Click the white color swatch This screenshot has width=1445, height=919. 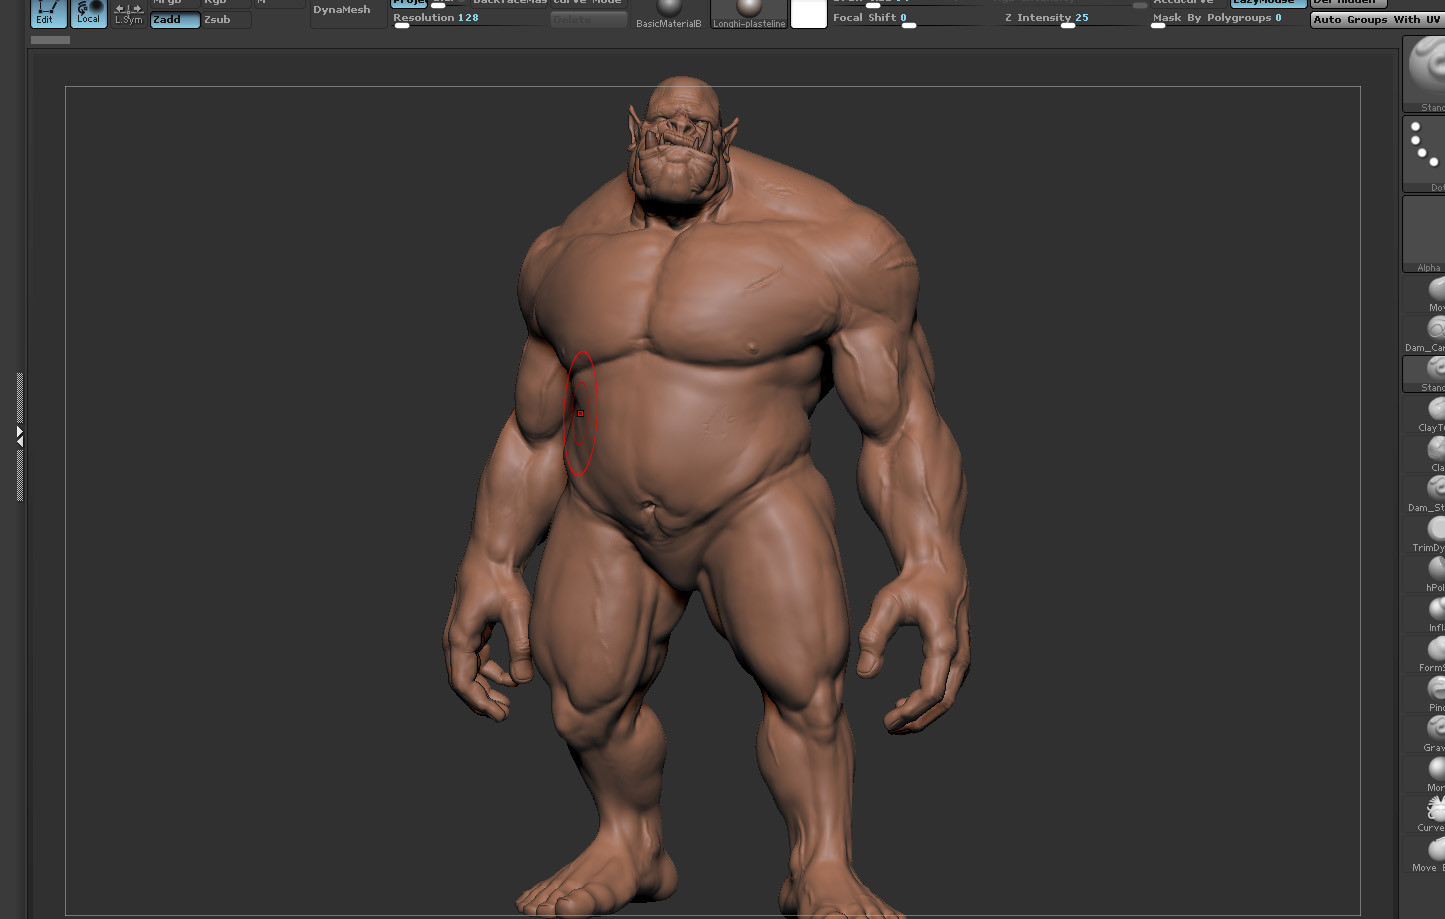[809, 14]
